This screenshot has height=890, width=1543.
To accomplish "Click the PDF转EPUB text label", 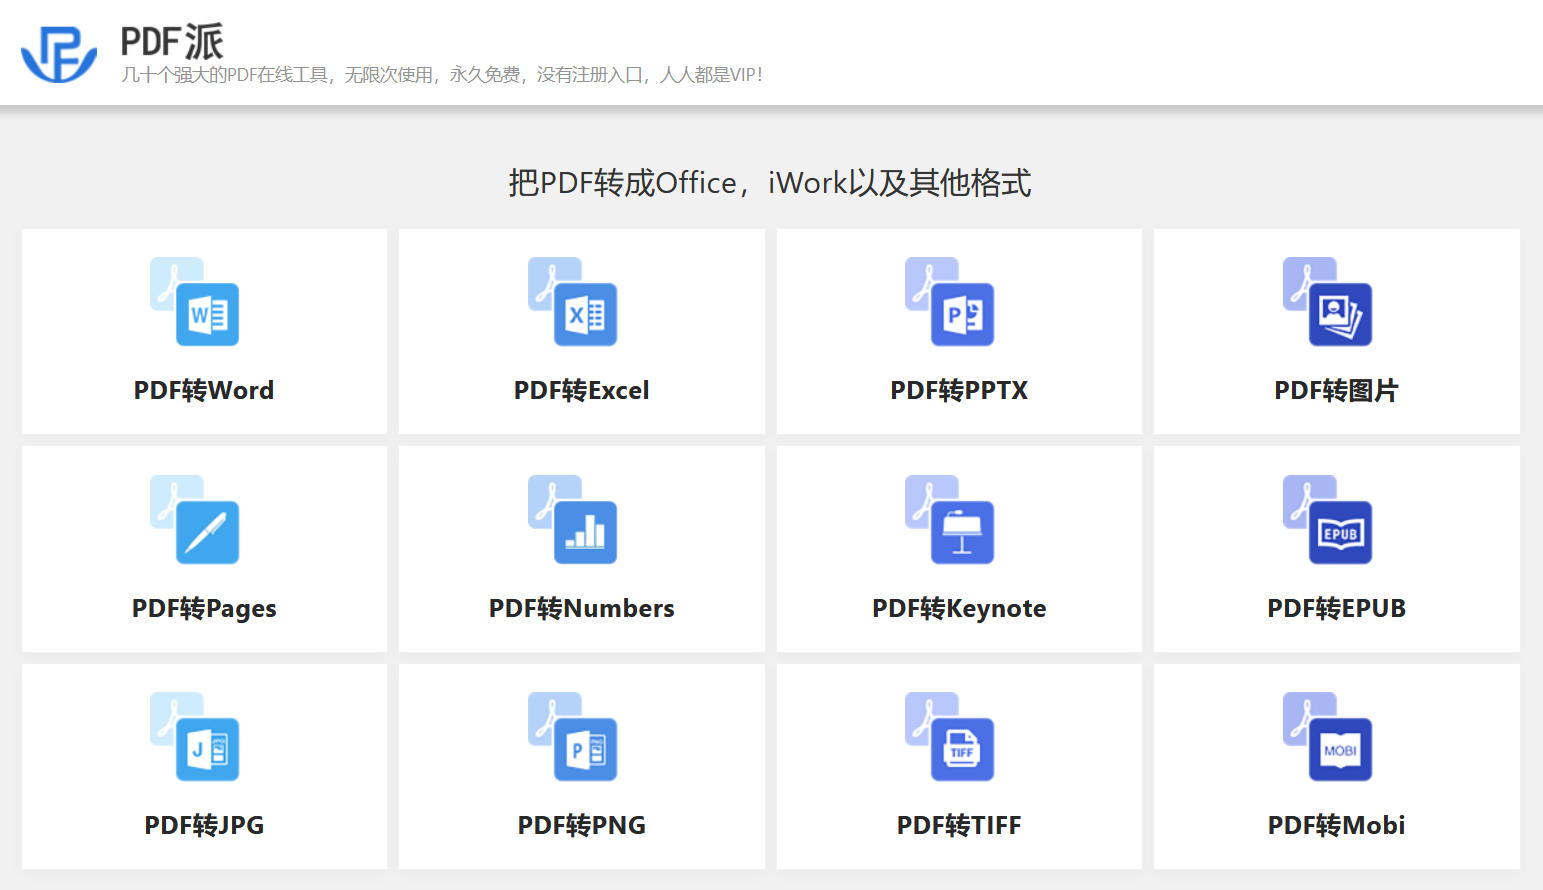I will click(1336, 607).
